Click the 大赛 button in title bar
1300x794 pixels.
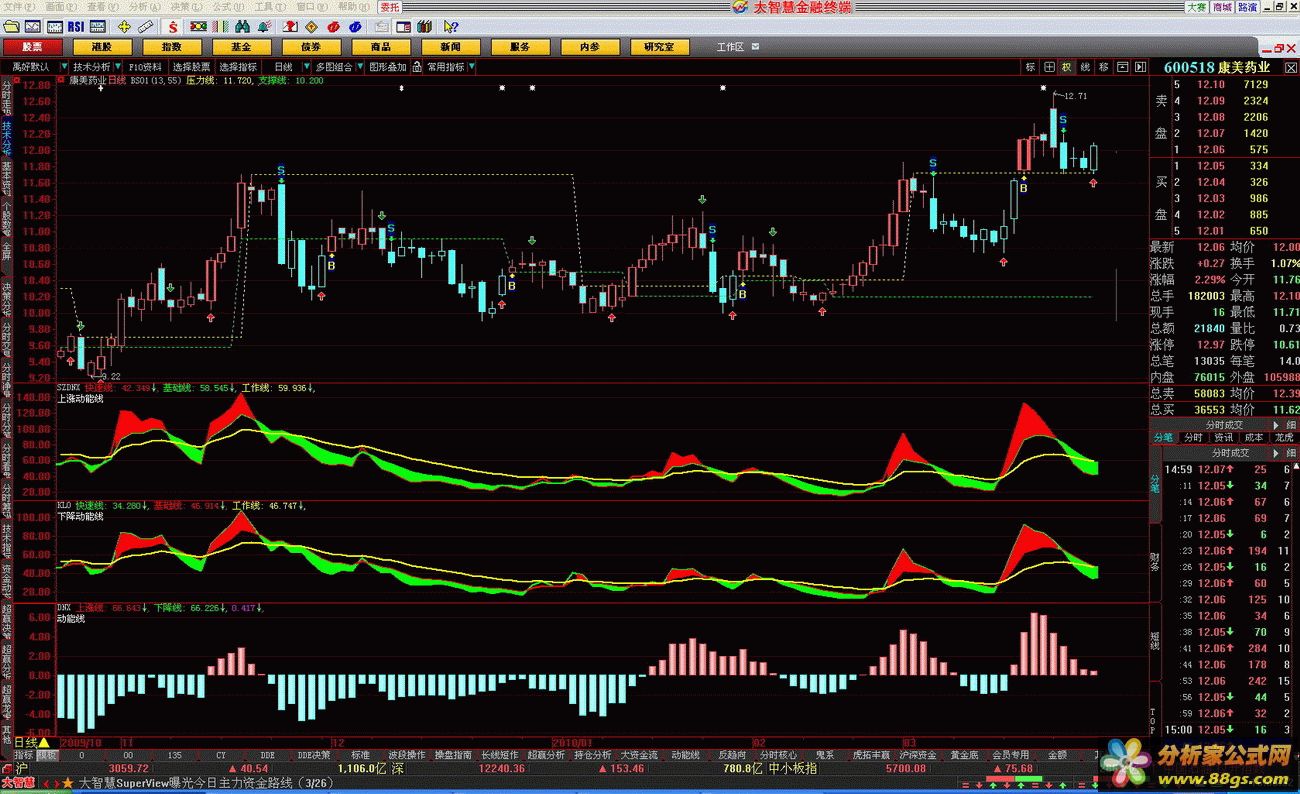coord(1196,7)
